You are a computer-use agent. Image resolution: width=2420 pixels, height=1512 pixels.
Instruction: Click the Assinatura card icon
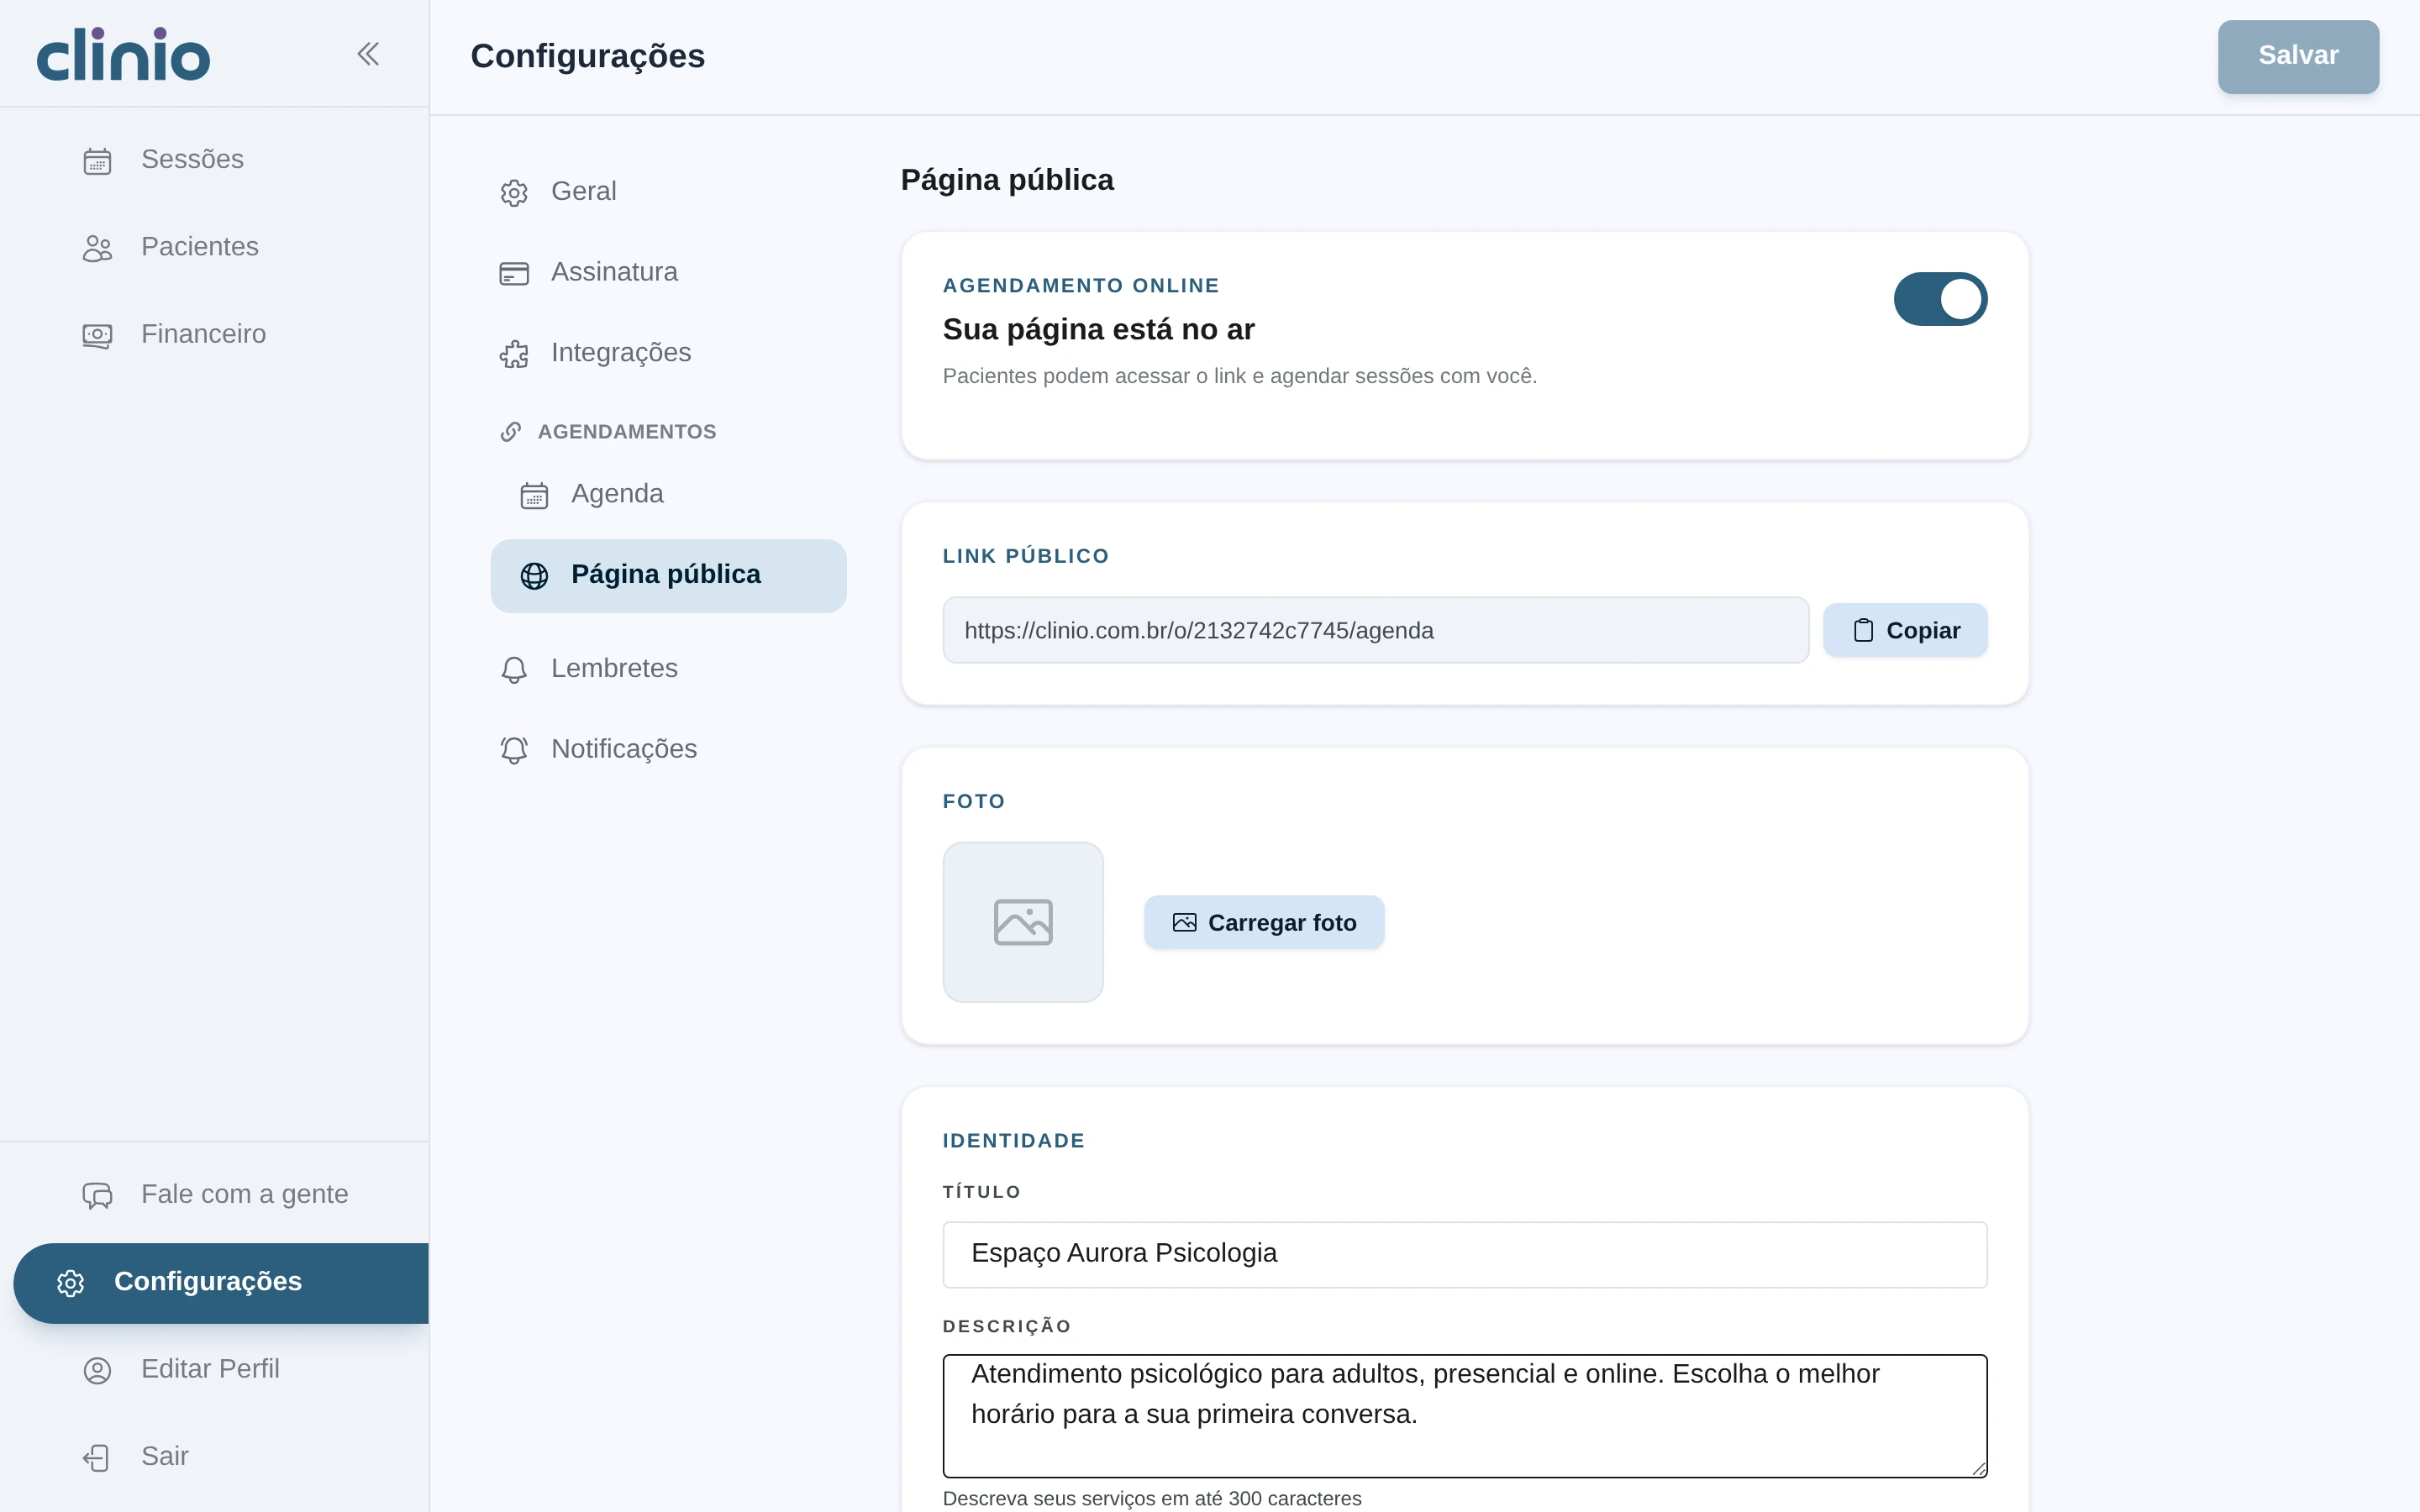[514, 273]
